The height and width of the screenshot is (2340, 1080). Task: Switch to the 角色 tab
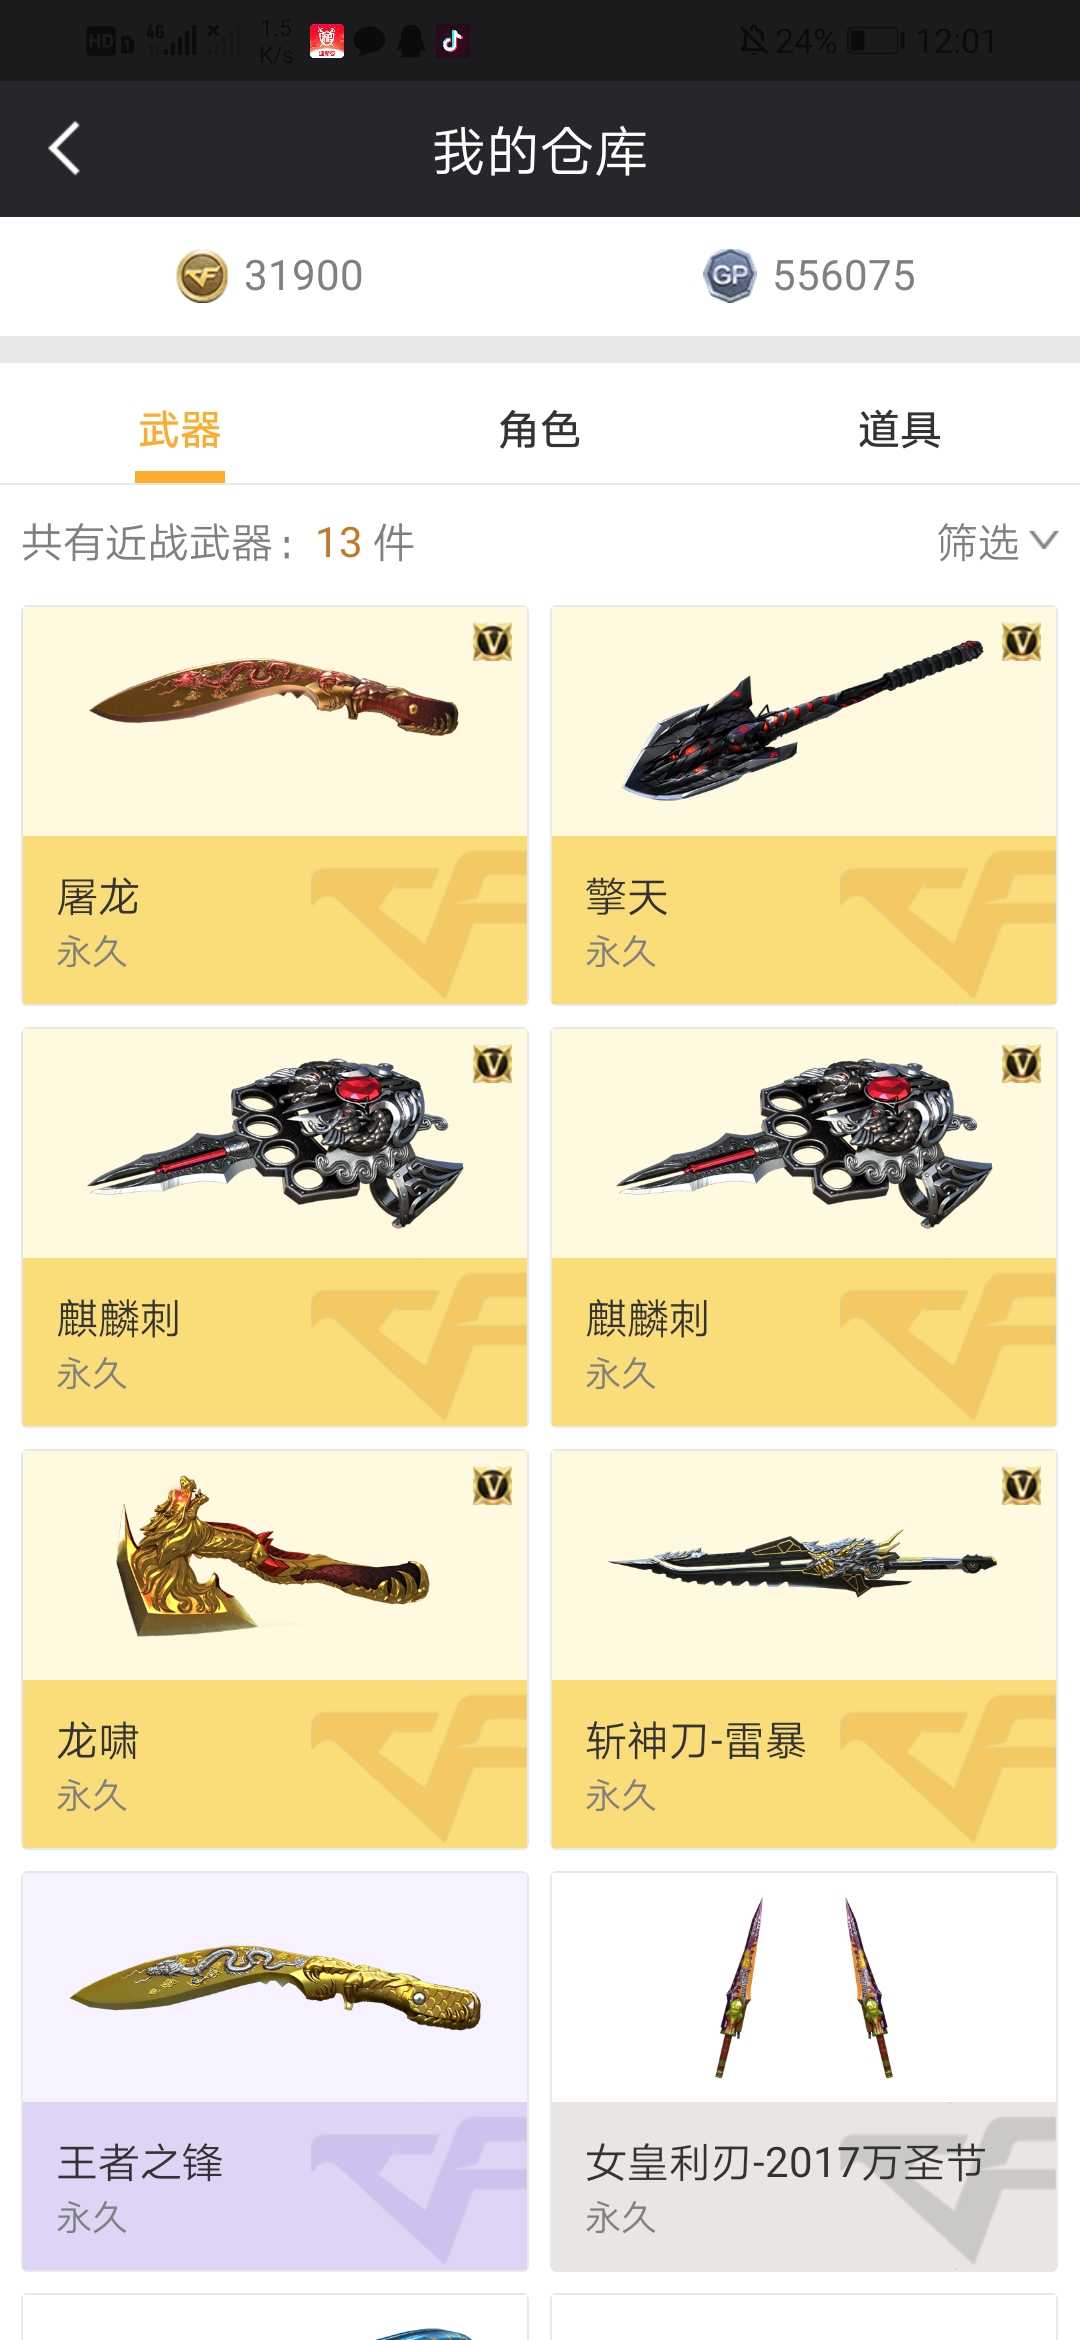pyautogui.click(x=540, y=430)
